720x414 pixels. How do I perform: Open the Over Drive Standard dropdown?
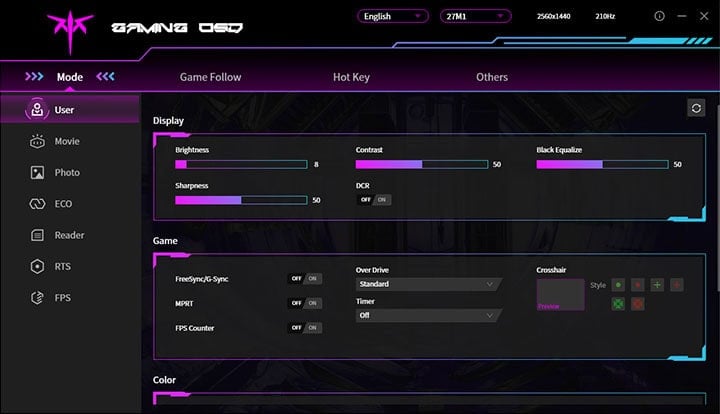pyautogui.click(x=427, y=284)
